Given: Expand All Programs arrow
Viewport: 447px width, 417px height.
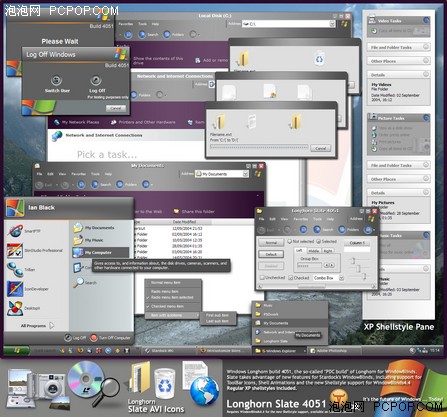Looking at the screenshot, I should tap(52, 325).
